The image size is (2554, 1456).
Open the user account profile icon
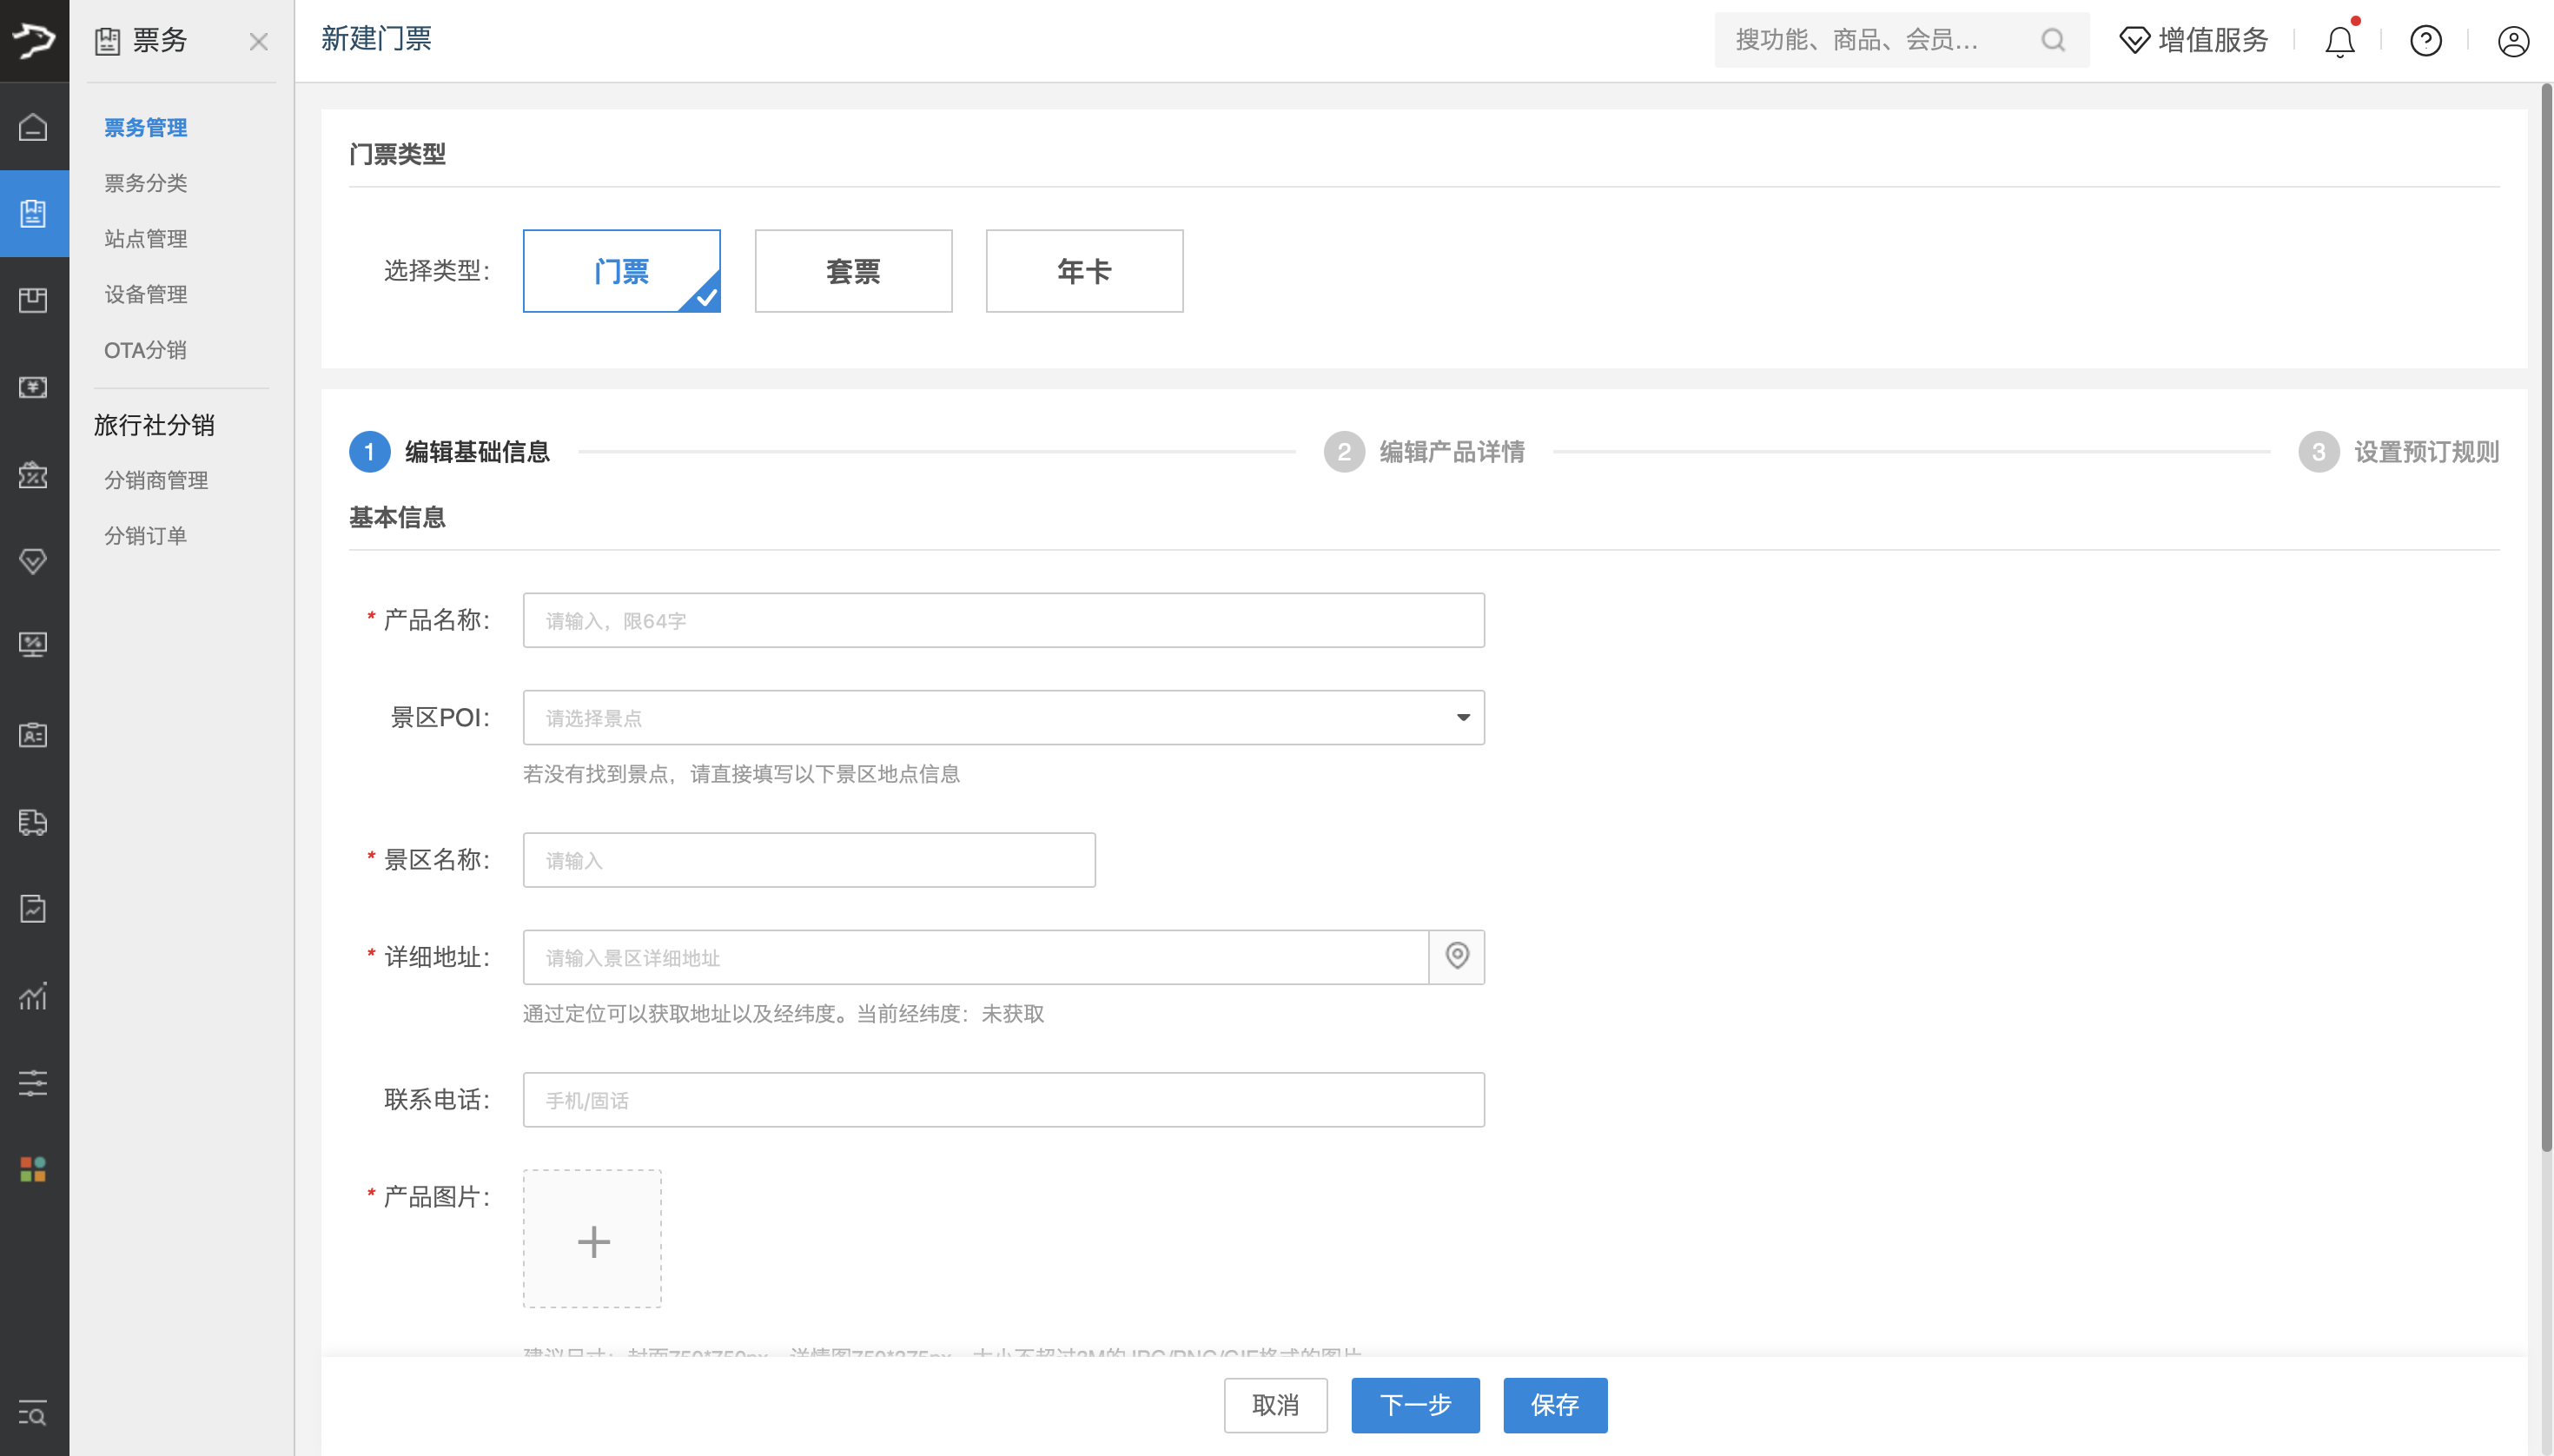(x=2512, y=41)
